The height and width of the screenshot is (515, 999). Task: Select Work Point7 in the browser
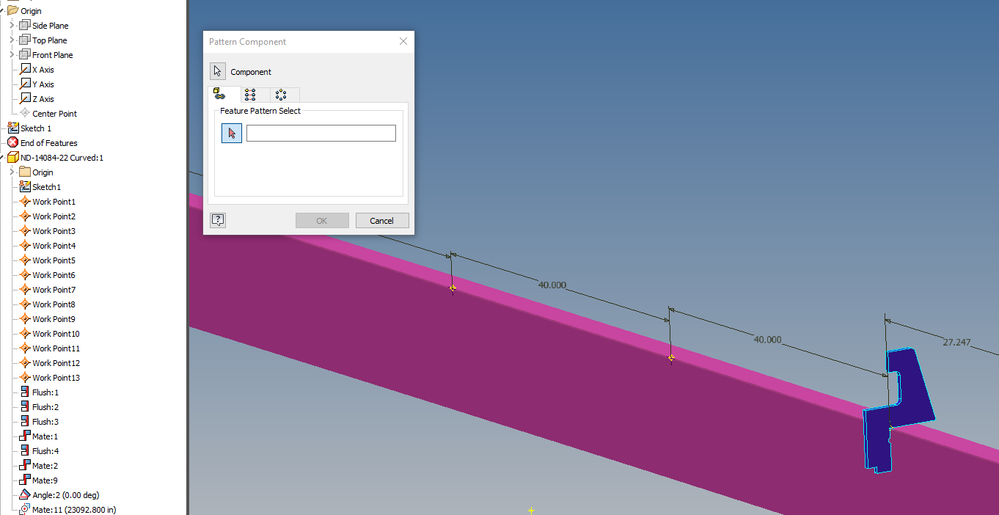pyautogui.click(x=54, y=289)
